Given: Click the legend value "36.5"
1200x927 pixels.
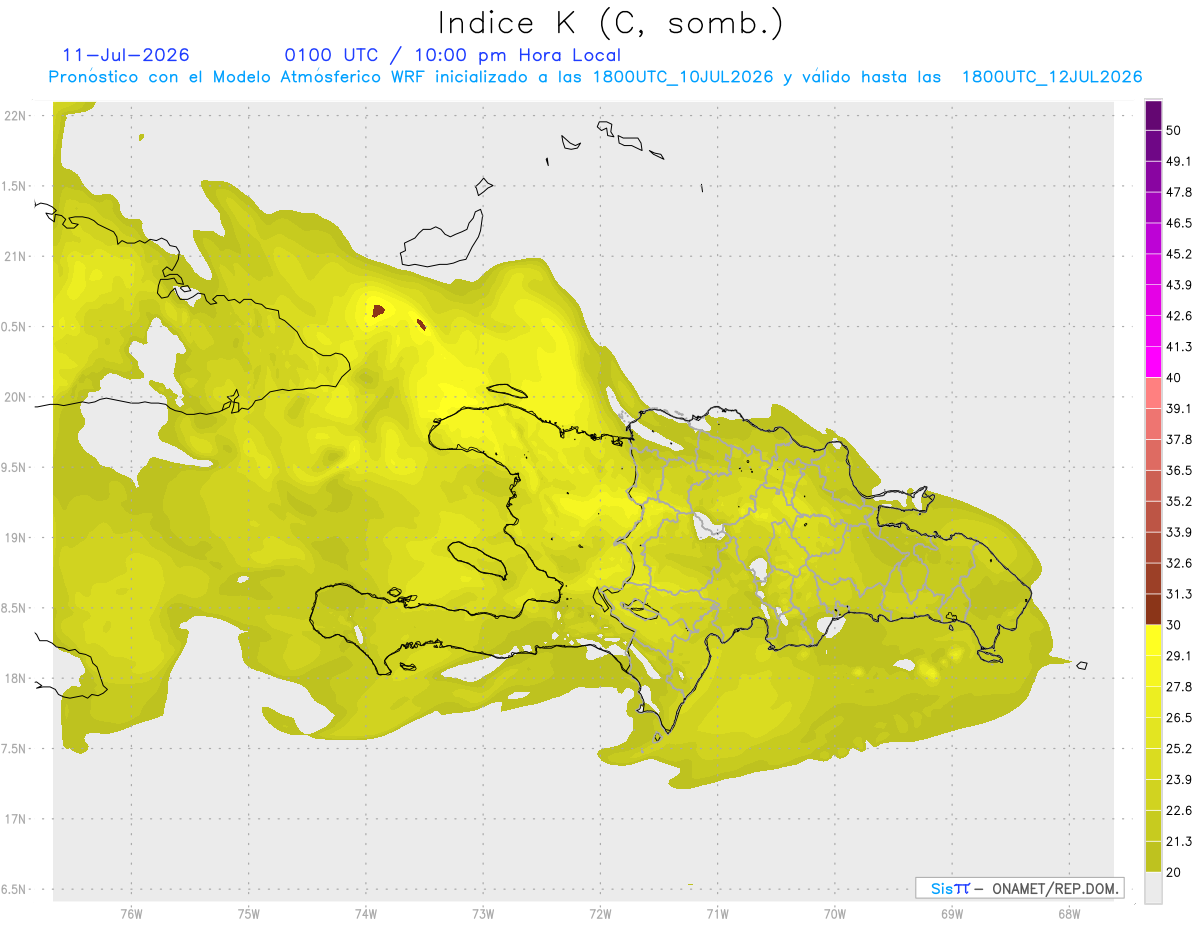Looking at the screenshot, I should pos(1179,471).
